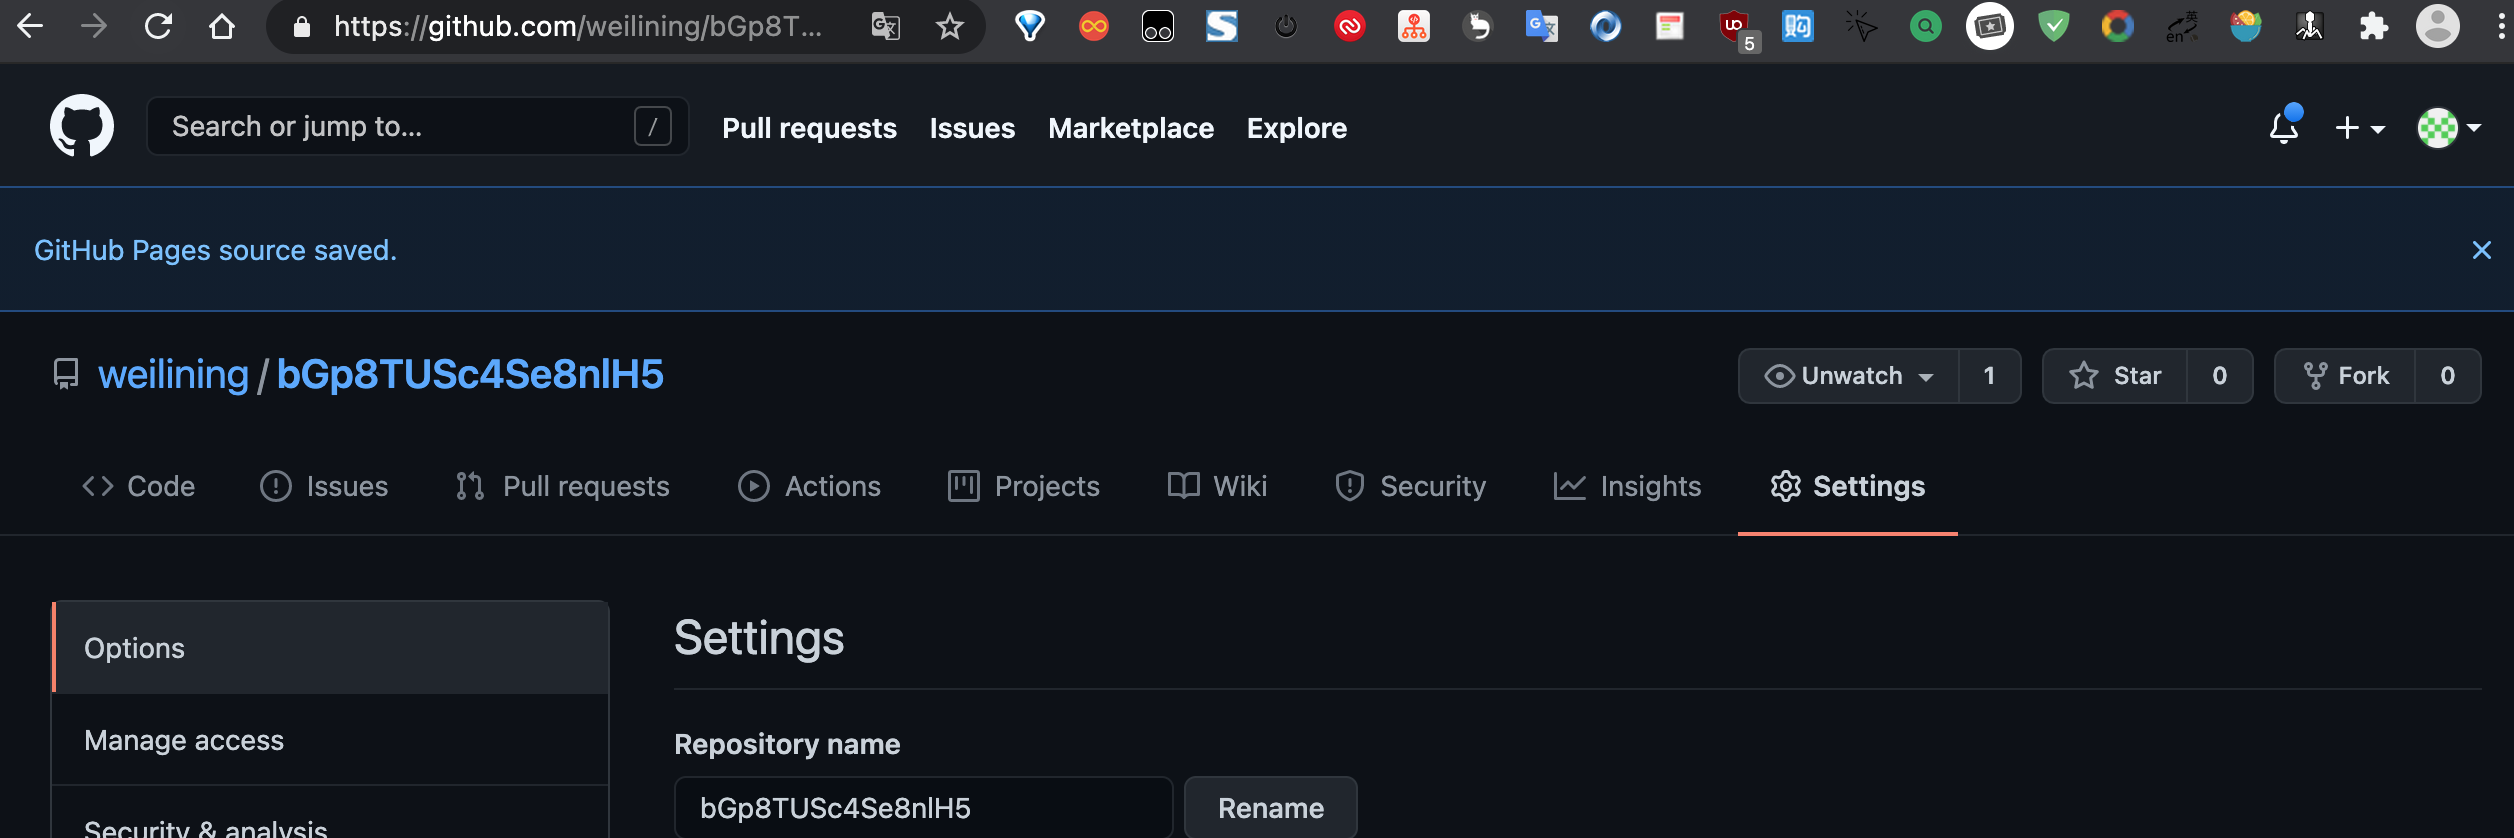Click the browser address bar URL

coord(577,26)
